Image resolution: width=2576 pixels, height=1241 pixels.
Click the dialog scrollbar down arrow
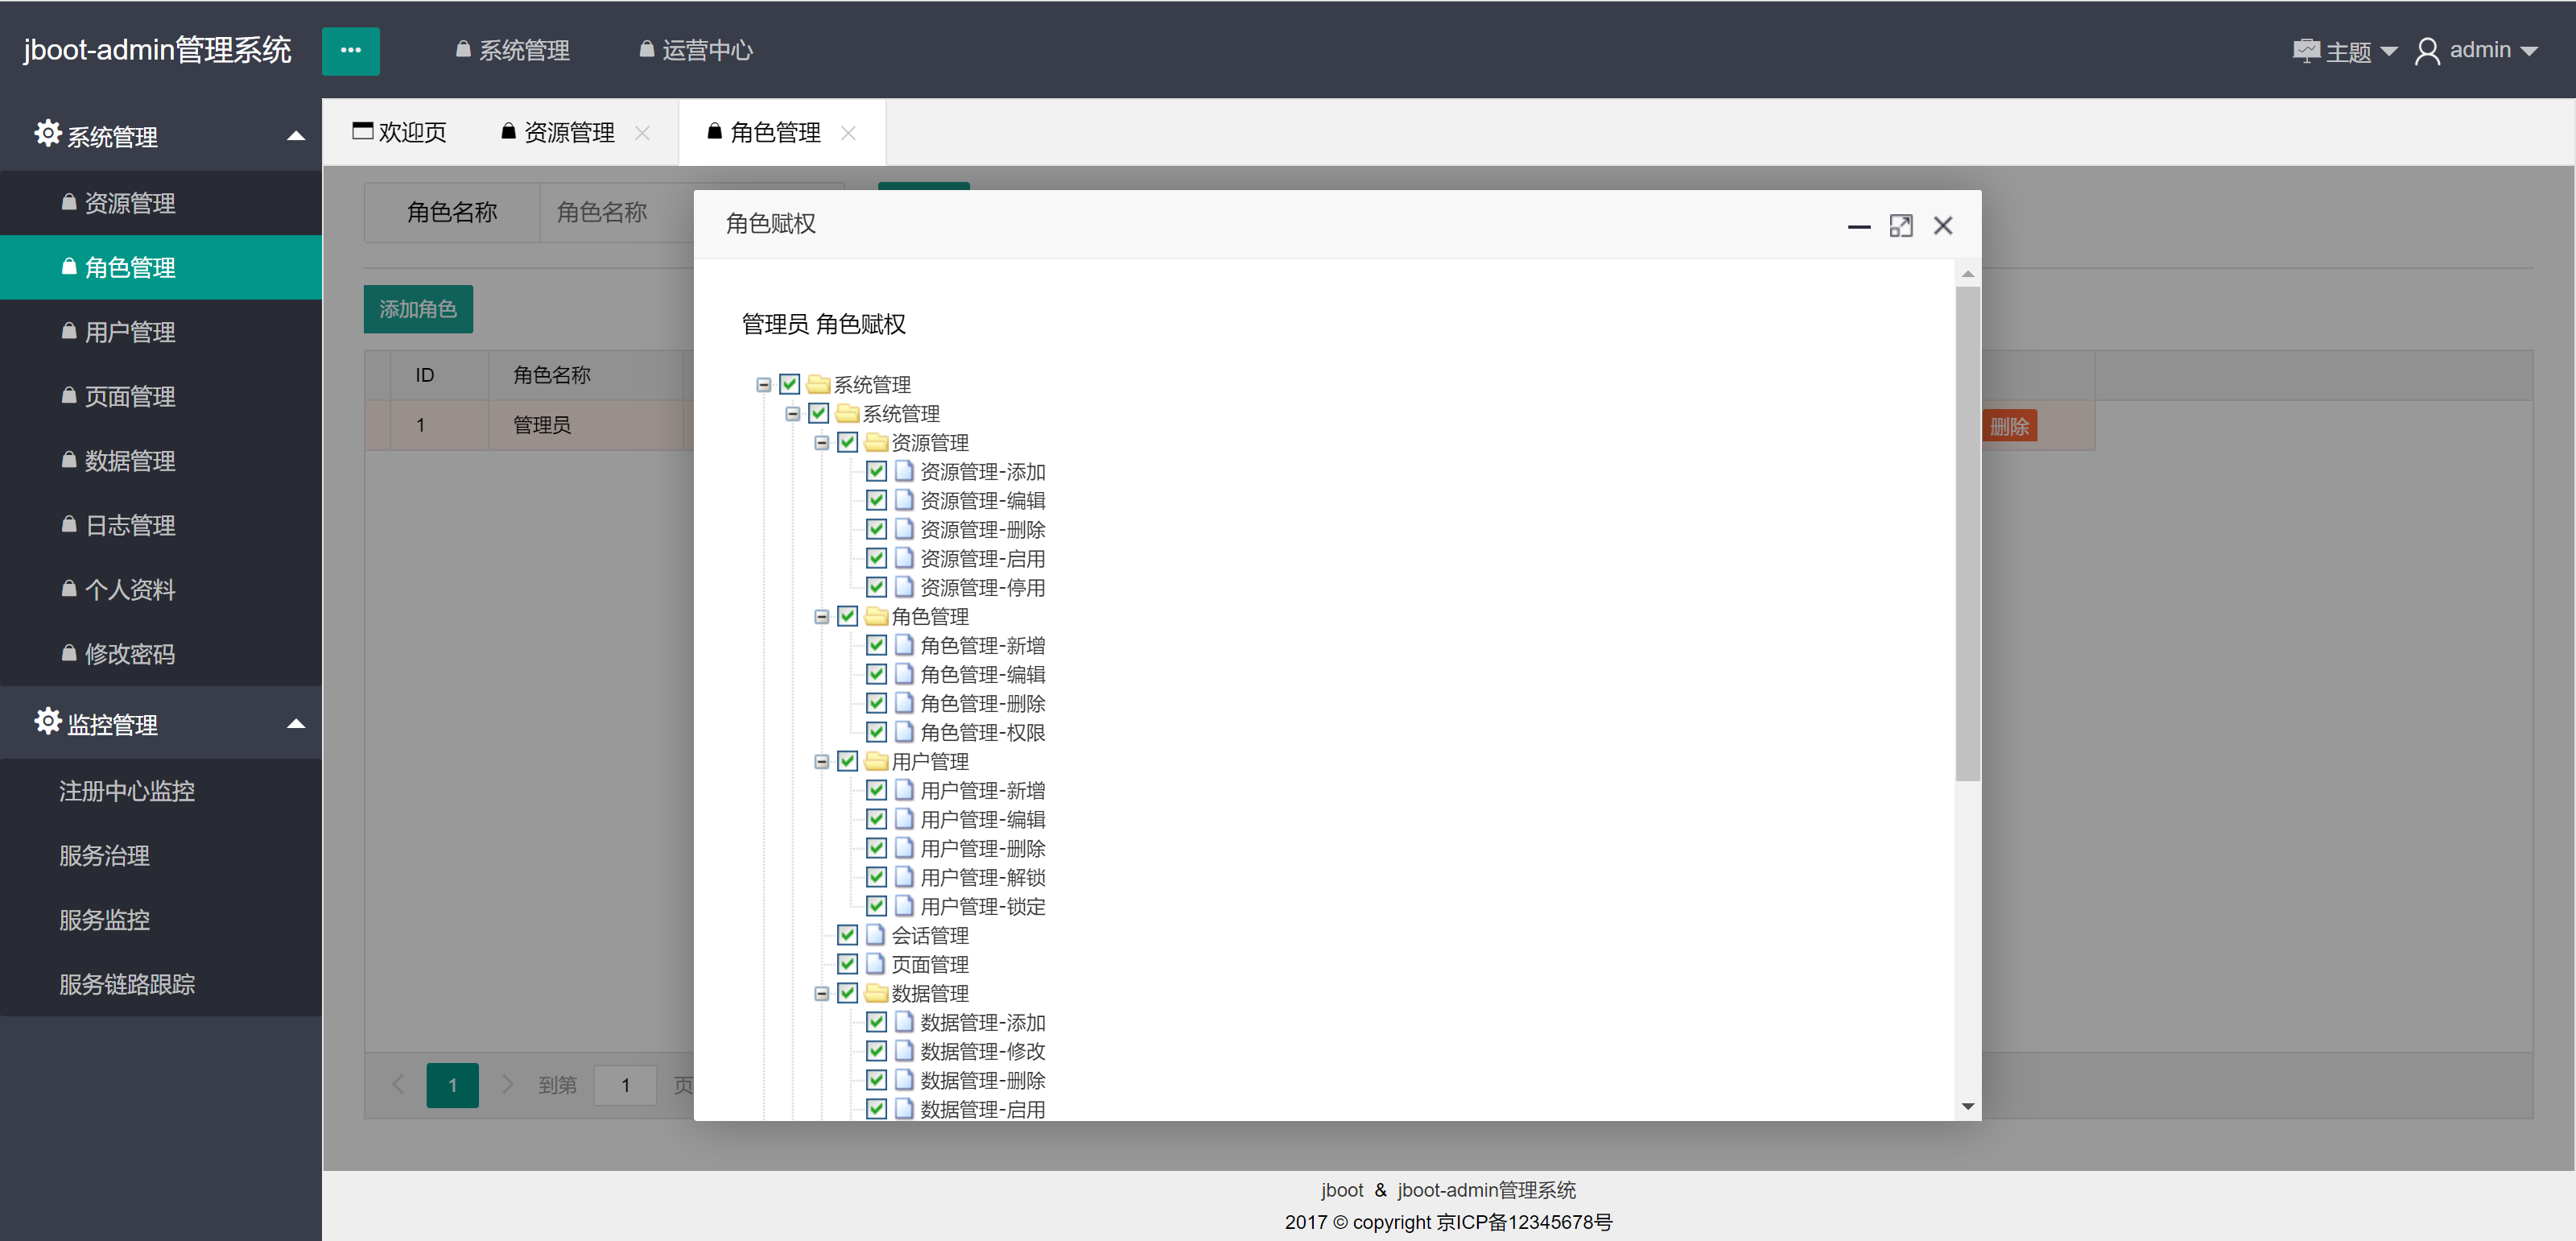pos(1967,1106)
